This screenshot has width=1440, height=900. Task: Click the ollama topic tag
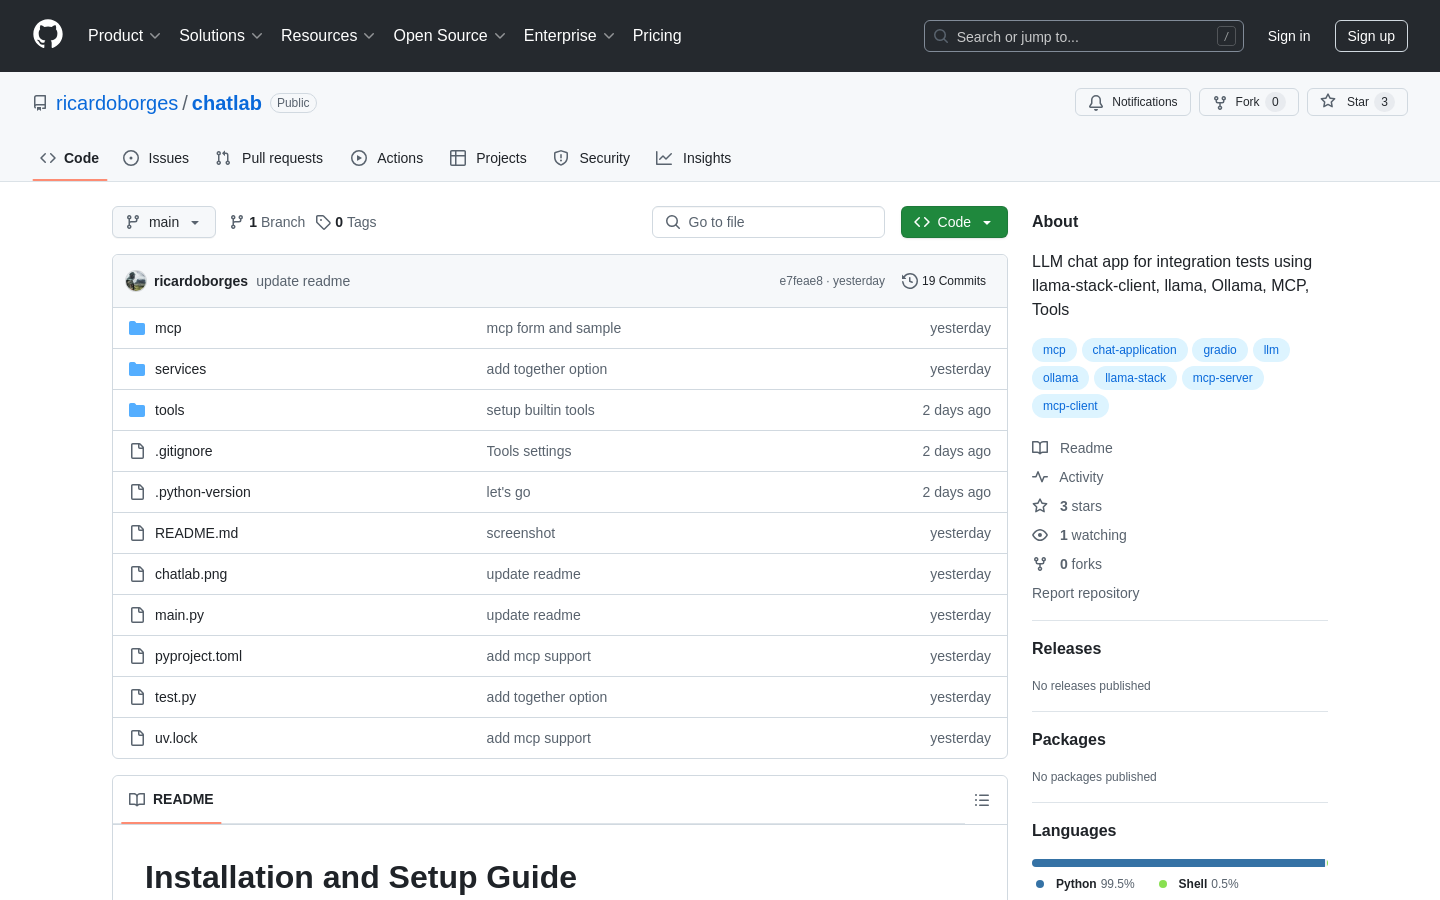tap(1060, 378)
